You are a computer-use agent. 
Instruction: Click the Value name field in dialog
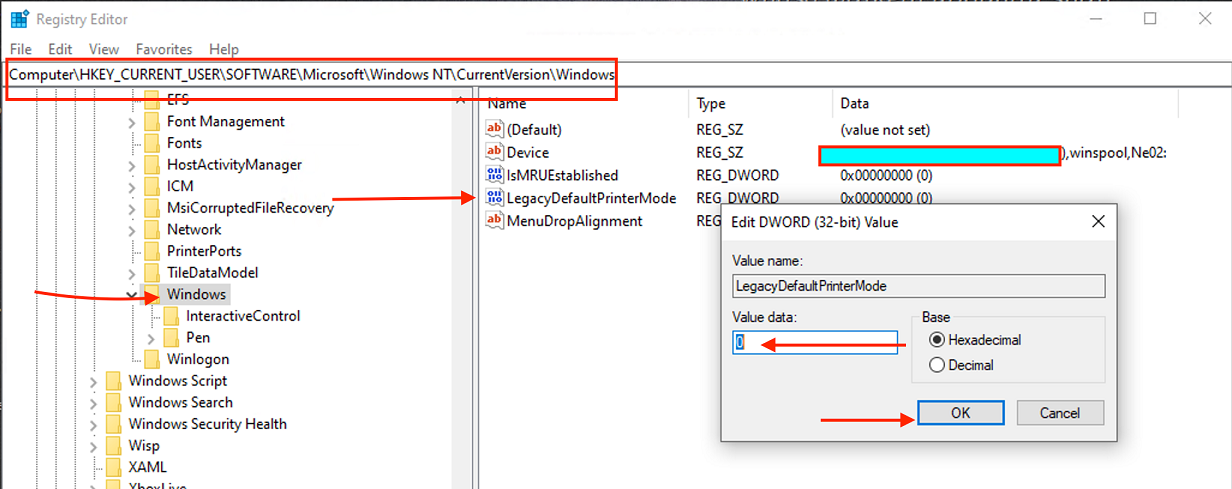918,286
